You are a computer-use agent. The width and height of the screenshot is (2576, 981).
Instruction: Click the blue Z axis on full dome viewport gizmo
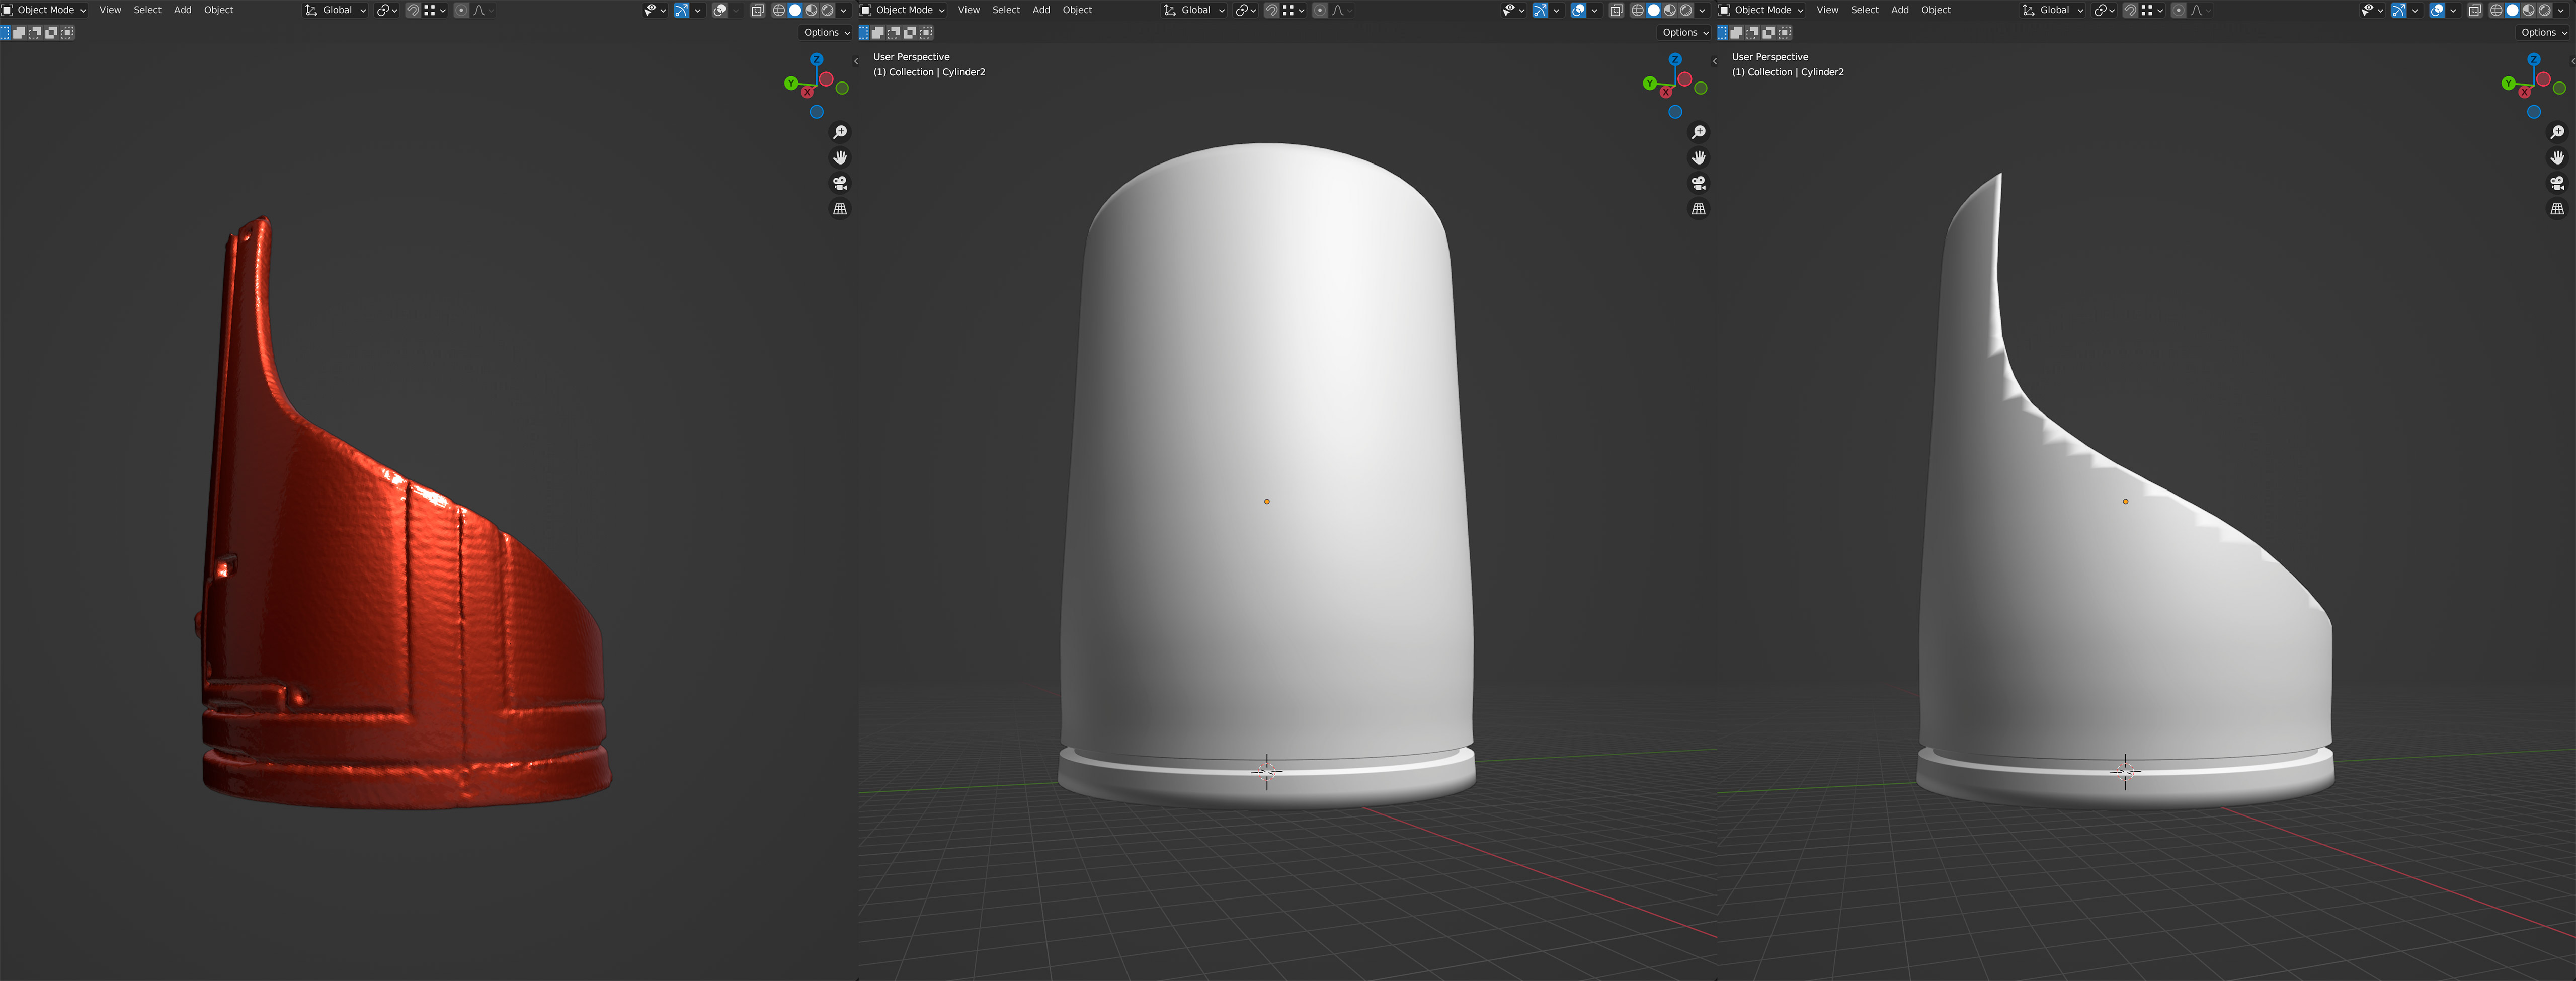click(x=1675, y=60)
